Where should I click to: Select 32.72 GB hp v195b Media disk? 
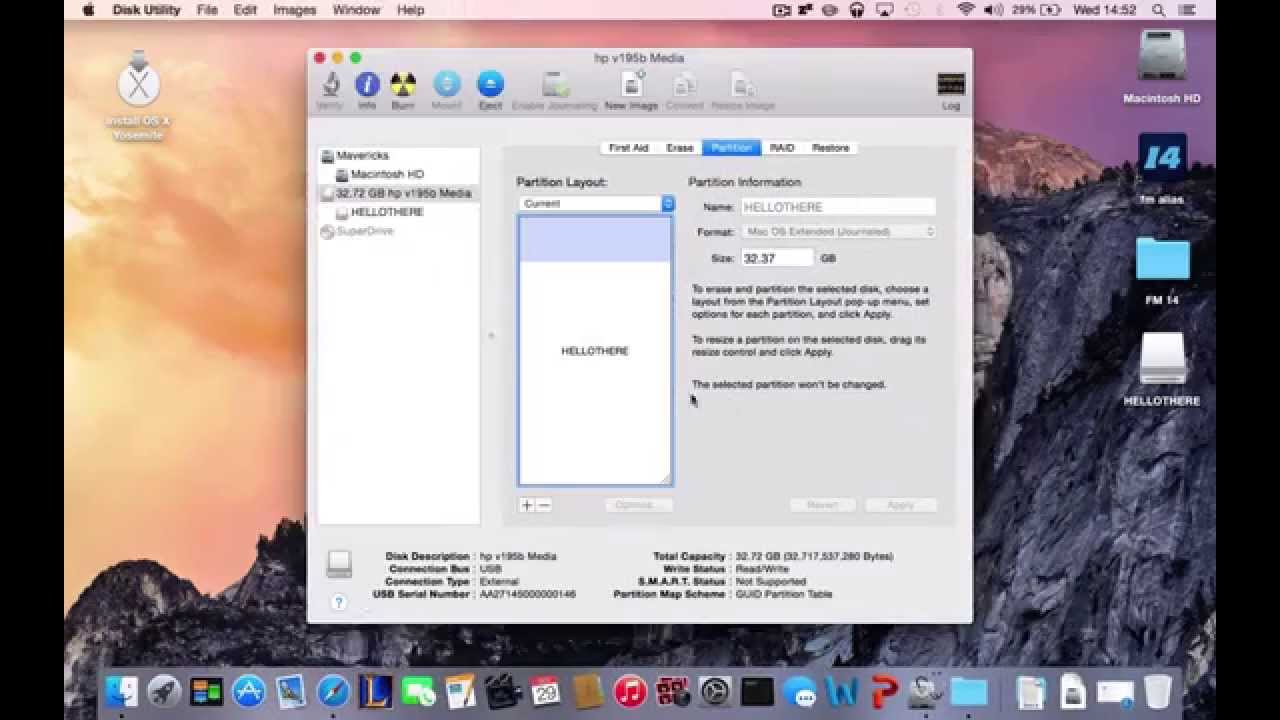(x=400, y=193)
